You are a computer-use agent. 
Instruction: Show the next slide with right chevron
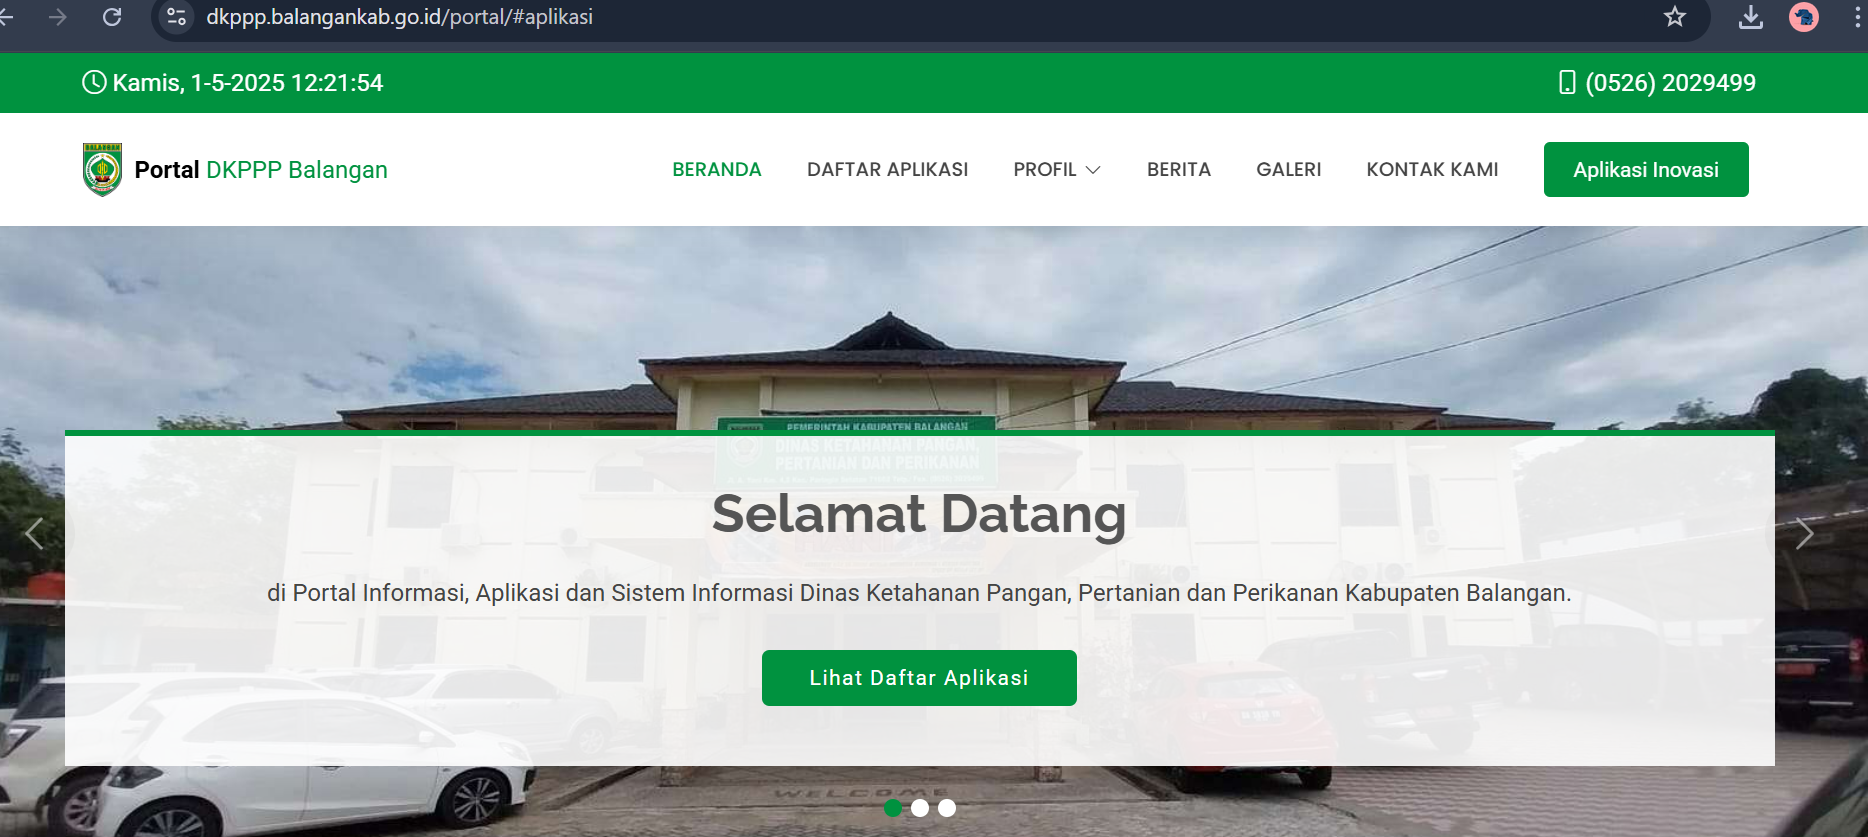(1804, 534)
